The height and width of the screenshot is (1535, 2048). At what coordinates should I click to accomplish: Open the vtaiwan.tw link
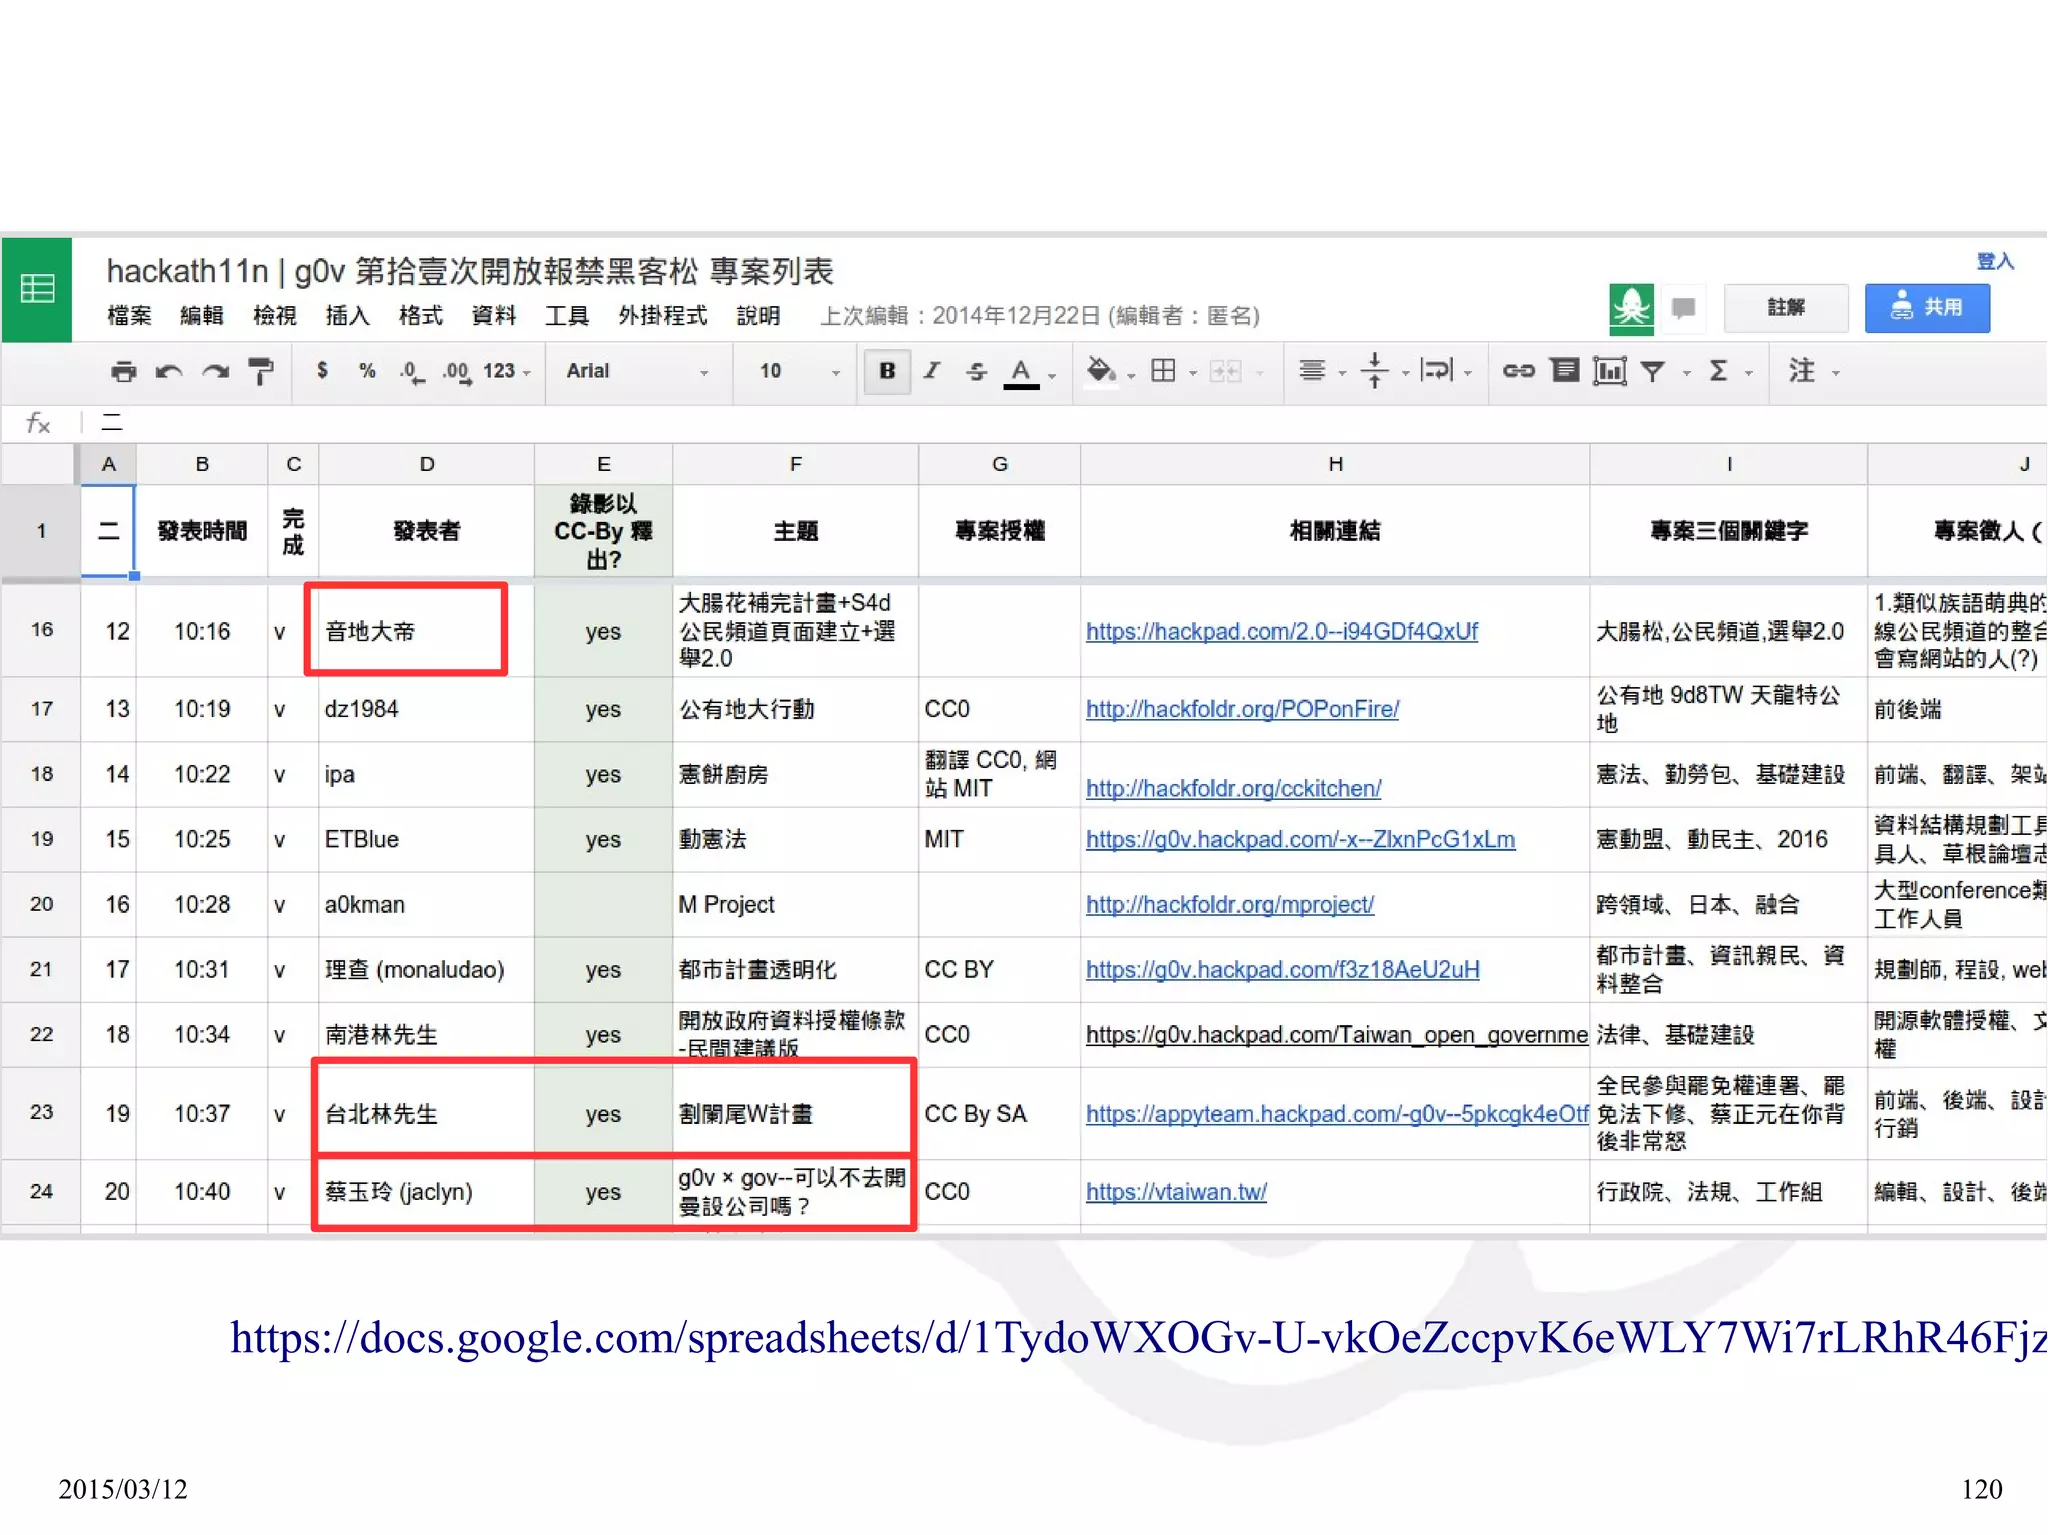click(x=1176, y=1192)
